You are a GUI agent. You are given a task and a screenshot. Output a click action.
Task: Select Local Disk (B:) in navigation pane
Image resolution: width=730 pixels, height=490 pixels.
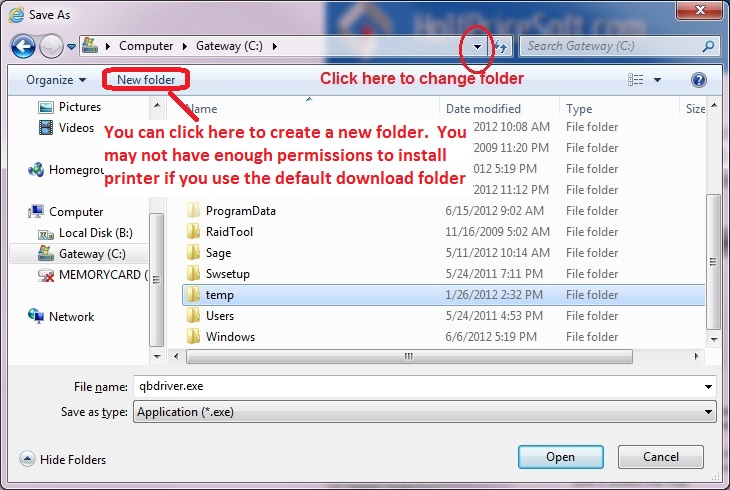[x=95, y=232]
